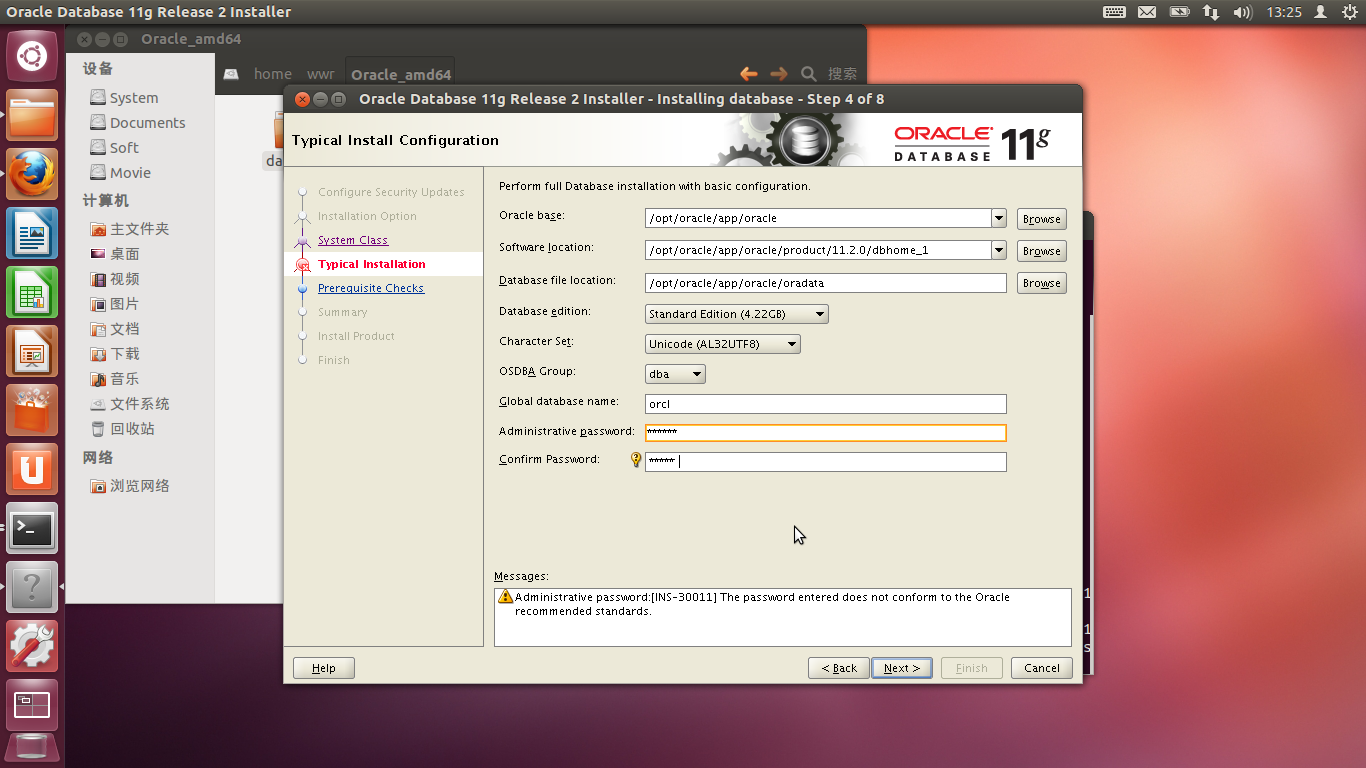Go to System Class step
Viewport: 1366px width, 768px height.
(353, 240)
